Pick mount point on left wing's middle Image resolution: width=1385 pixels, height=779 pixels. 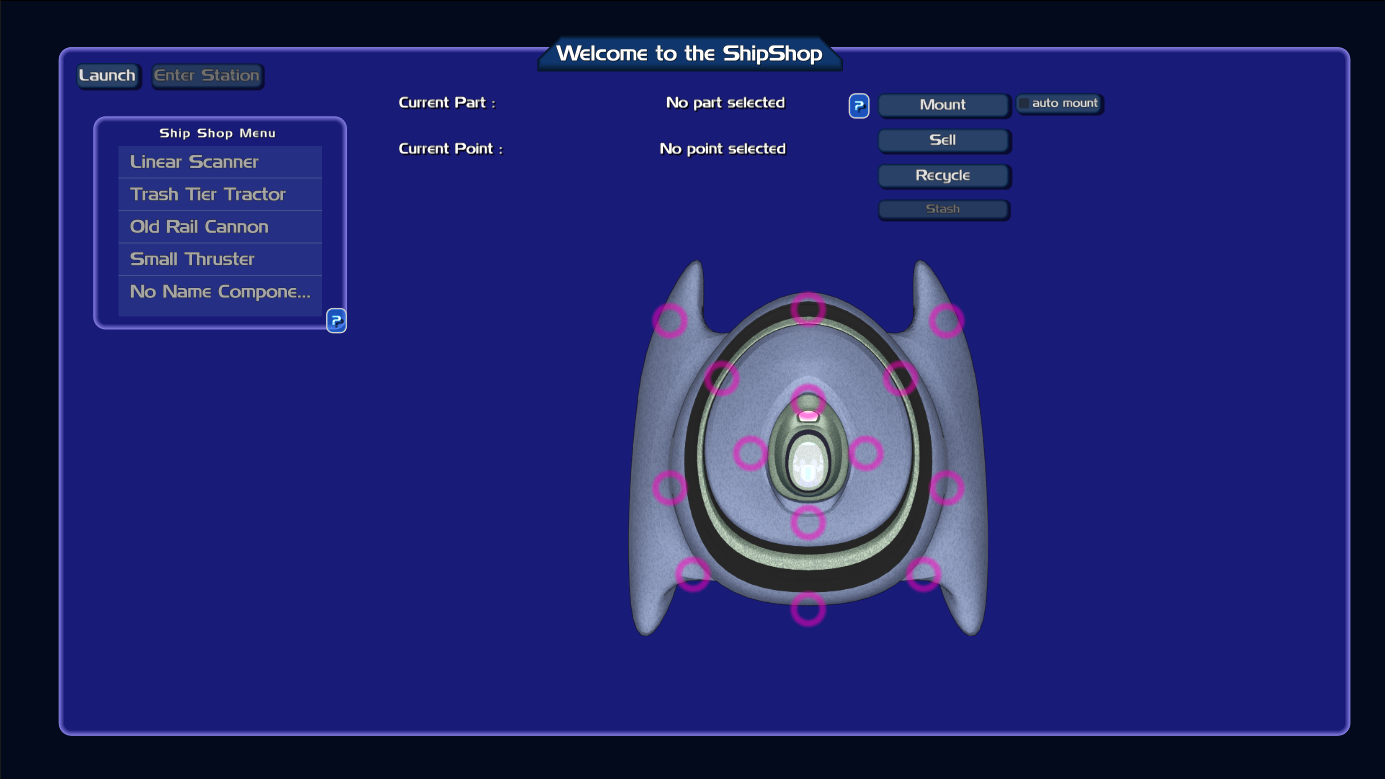tap(670, 488)
